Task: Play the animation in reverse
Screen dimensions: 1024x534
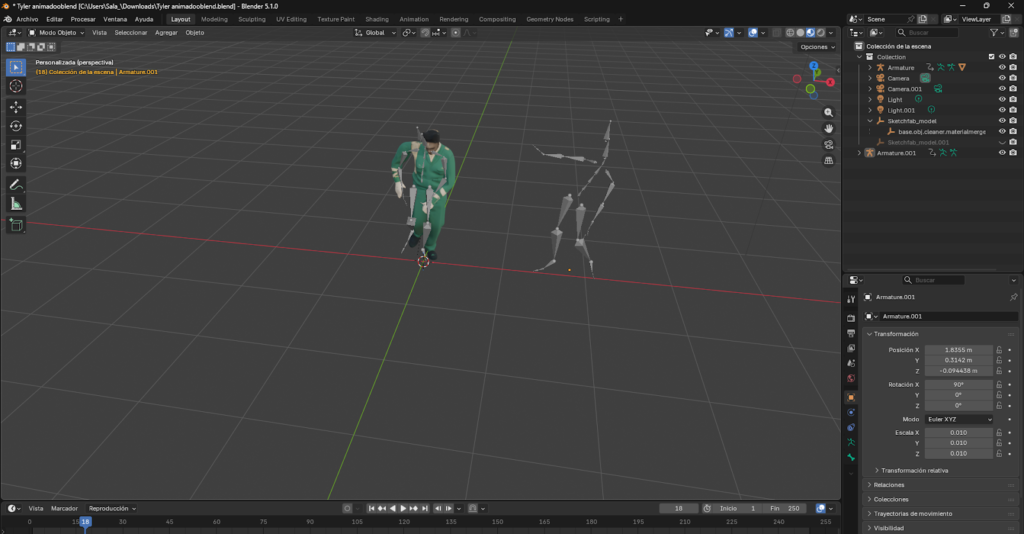Action: 392,509
